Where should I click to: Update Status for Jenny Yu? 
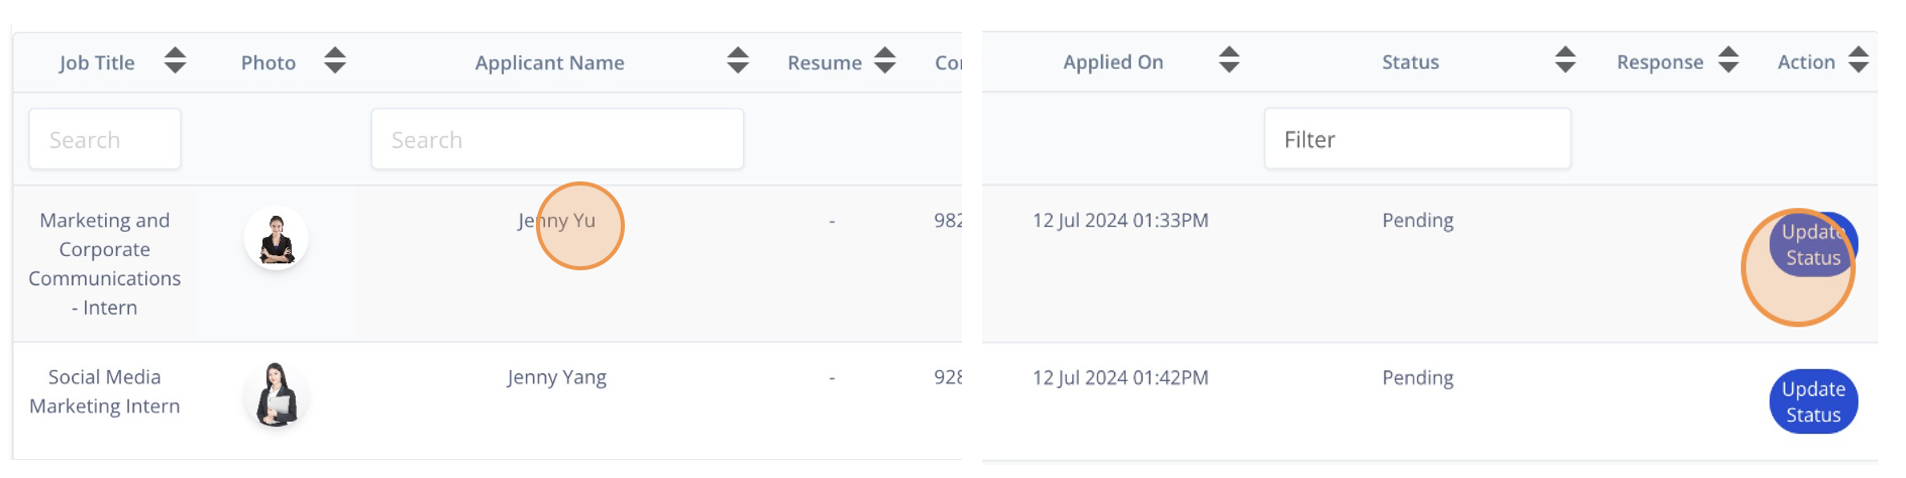pos(1813,245)
